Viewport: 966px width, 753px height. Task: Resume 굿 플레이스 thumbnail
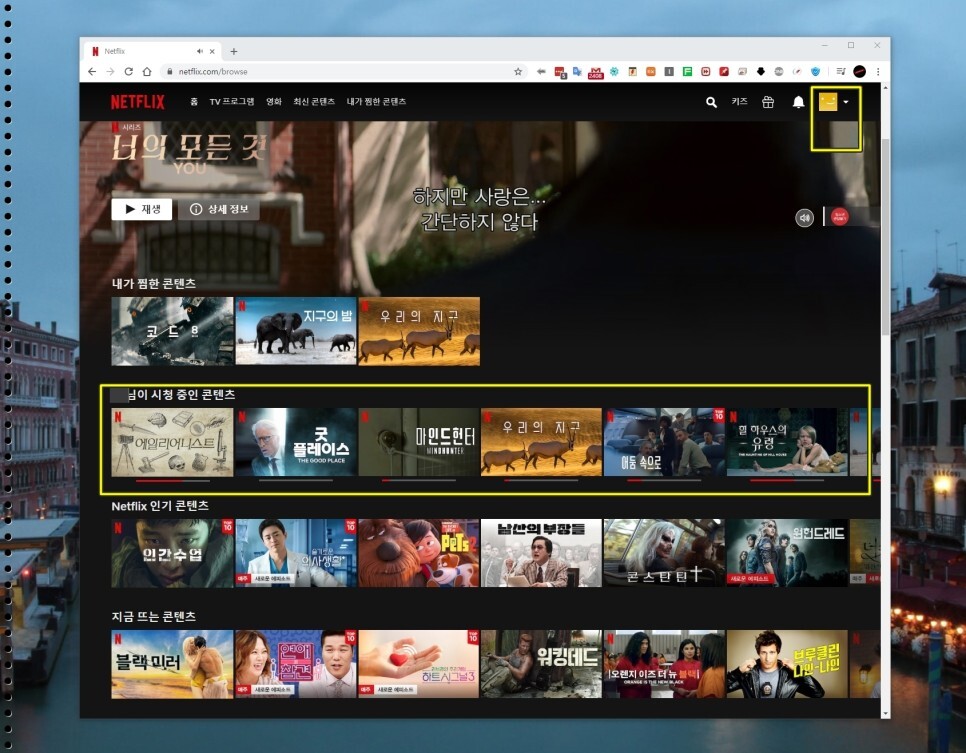(x=296, y=442)
